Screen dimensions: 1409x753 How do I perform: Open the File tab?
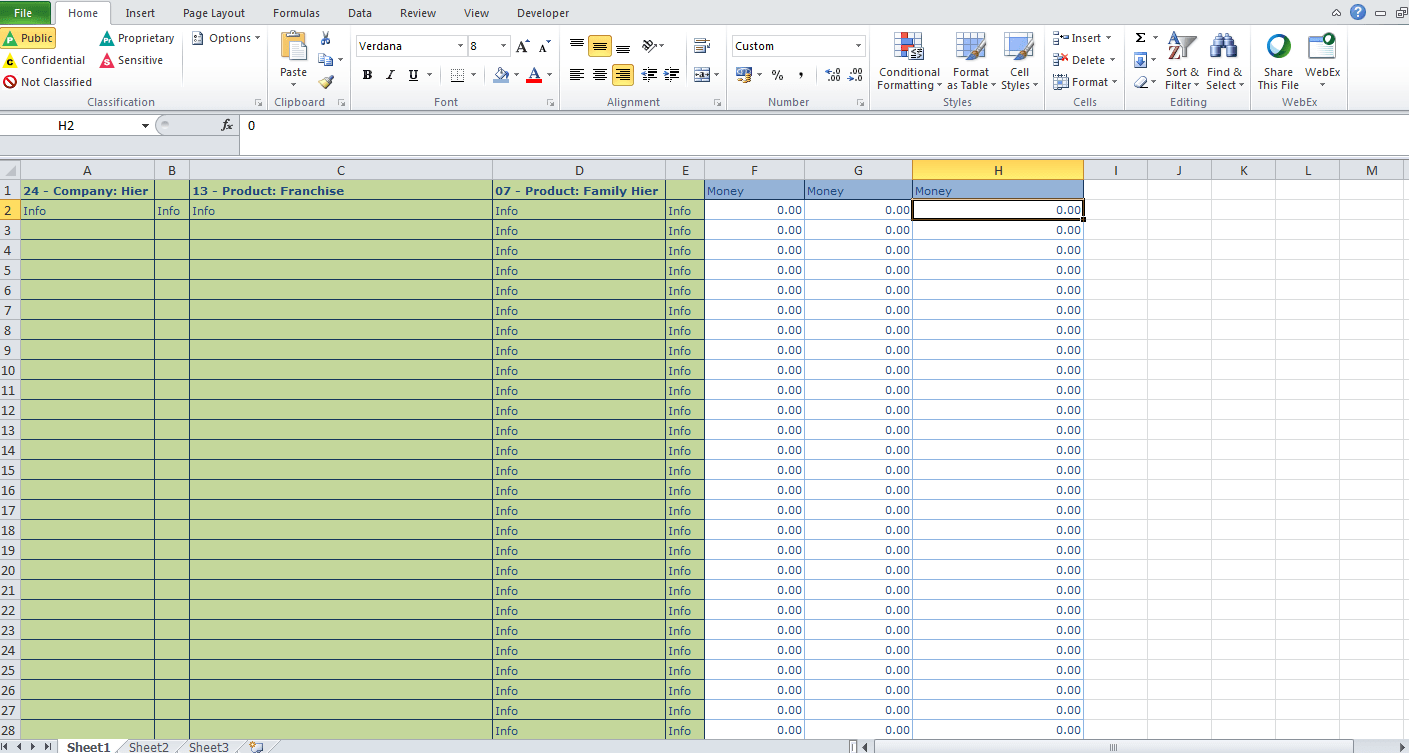23,13
